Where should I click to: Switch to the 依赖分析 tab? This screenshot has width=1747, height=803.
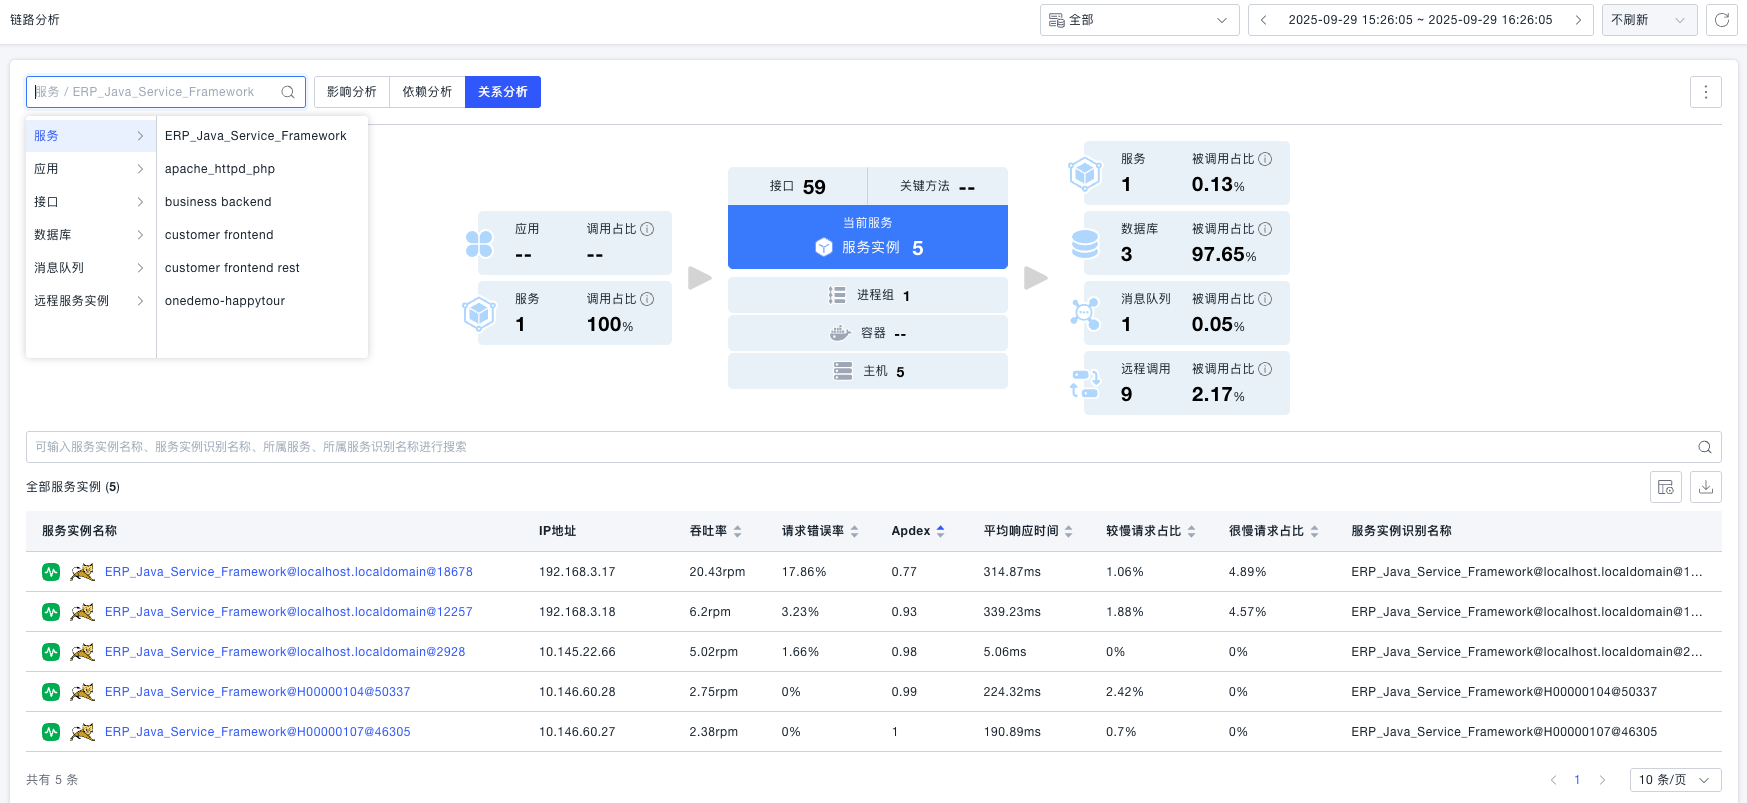click(x=427, y=92)
